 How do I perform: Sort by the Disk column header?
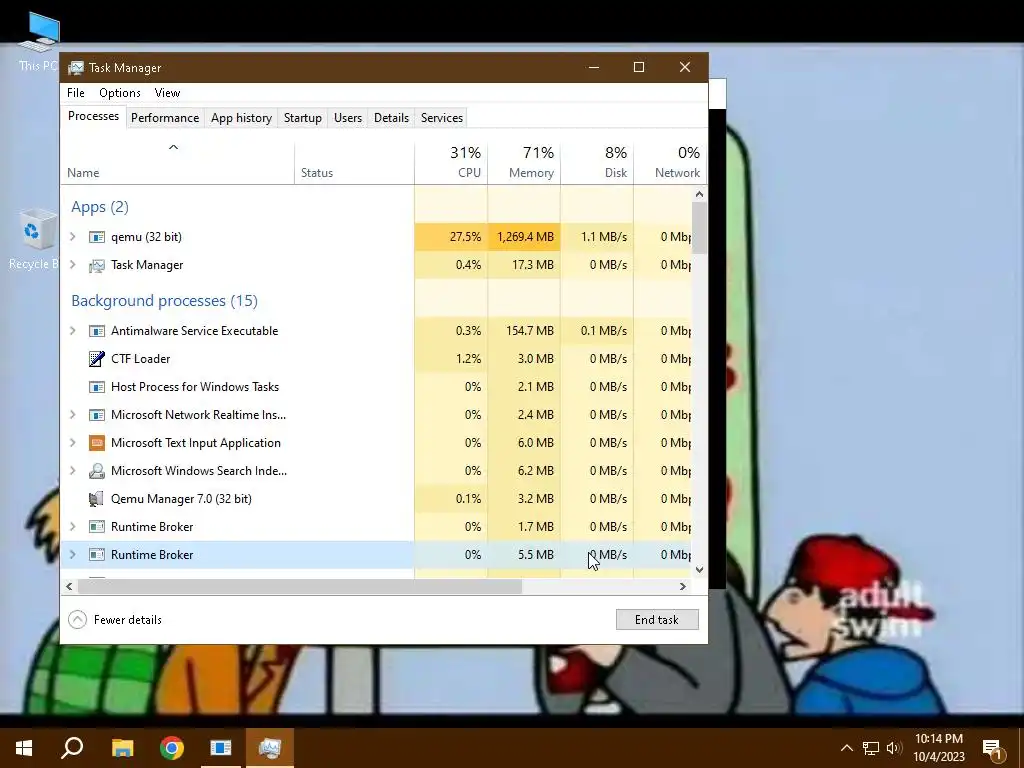pyautogui.click(x=597, y=163)
